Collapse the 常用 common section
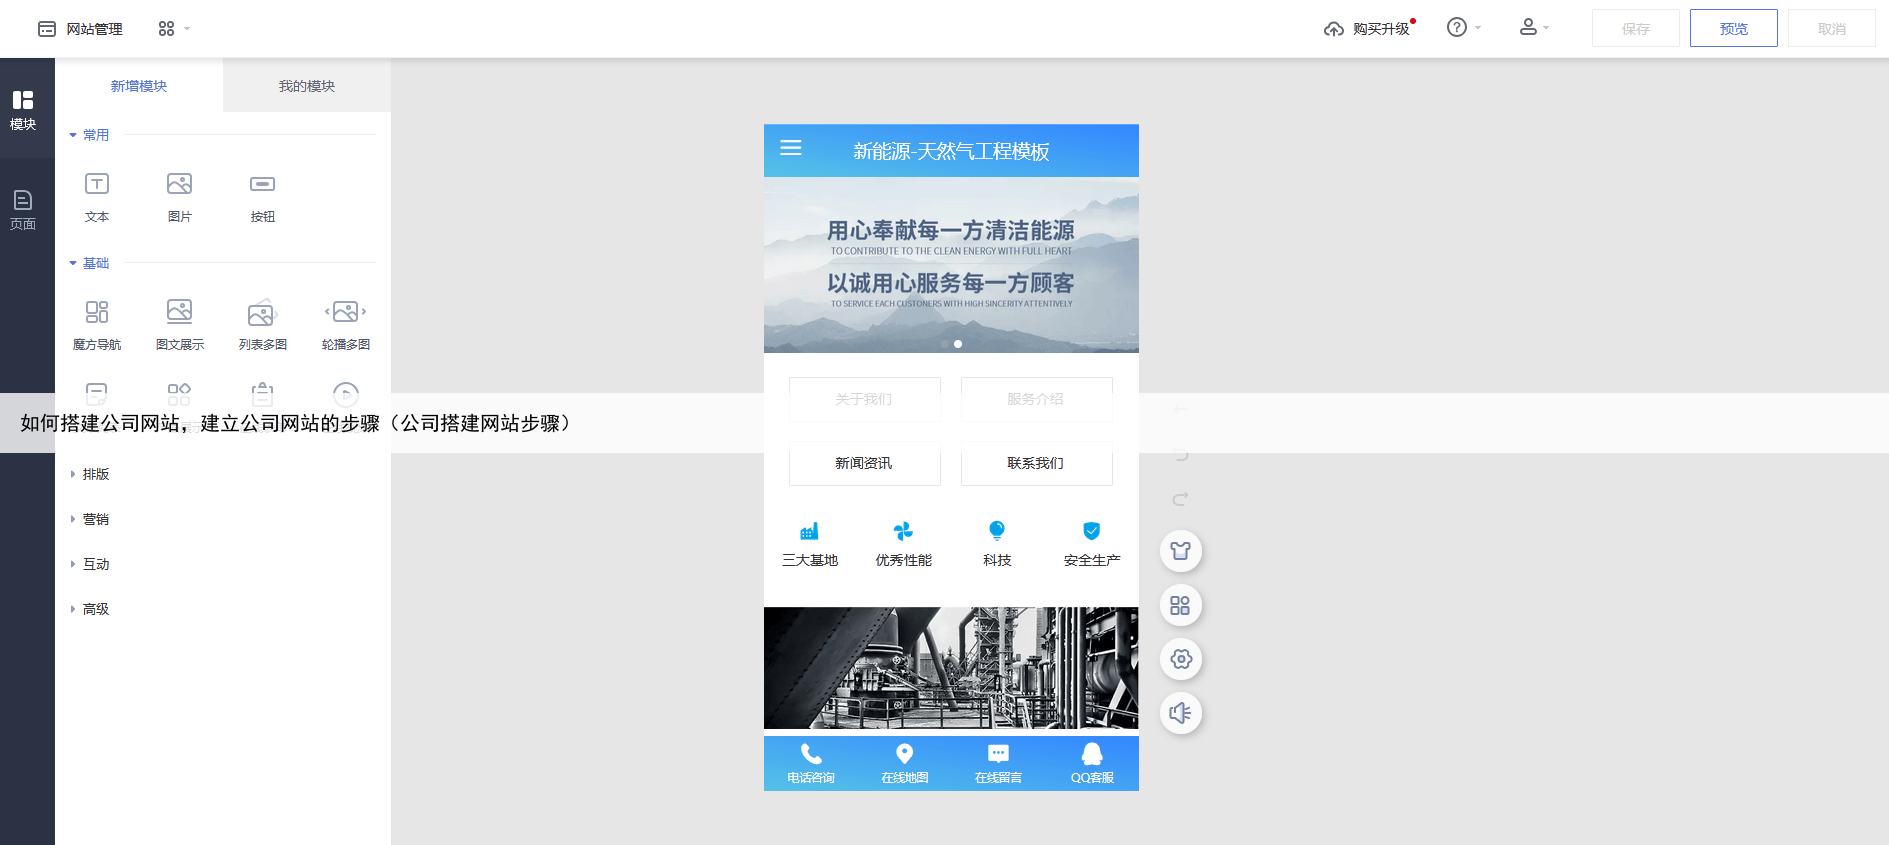Image resolution: width=1889 pixels, height=845 pixels. (x=90, y=135)
